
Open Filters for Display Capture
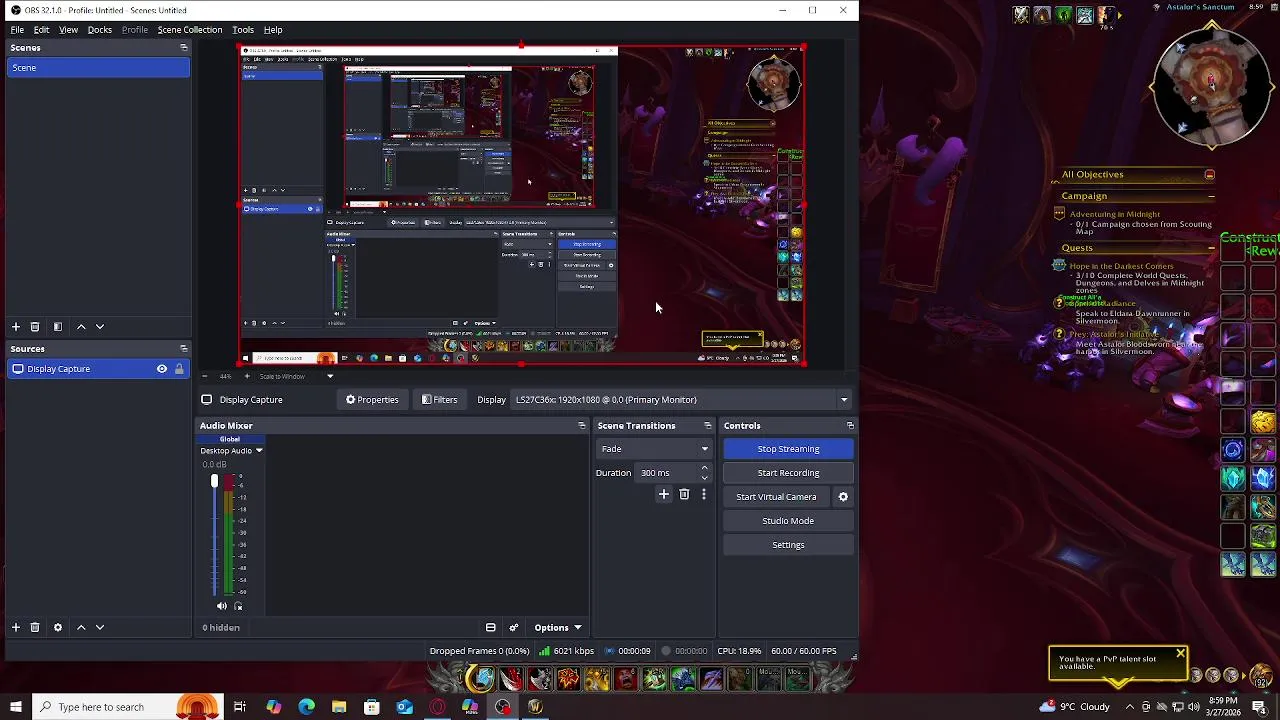tap(439, 400)
